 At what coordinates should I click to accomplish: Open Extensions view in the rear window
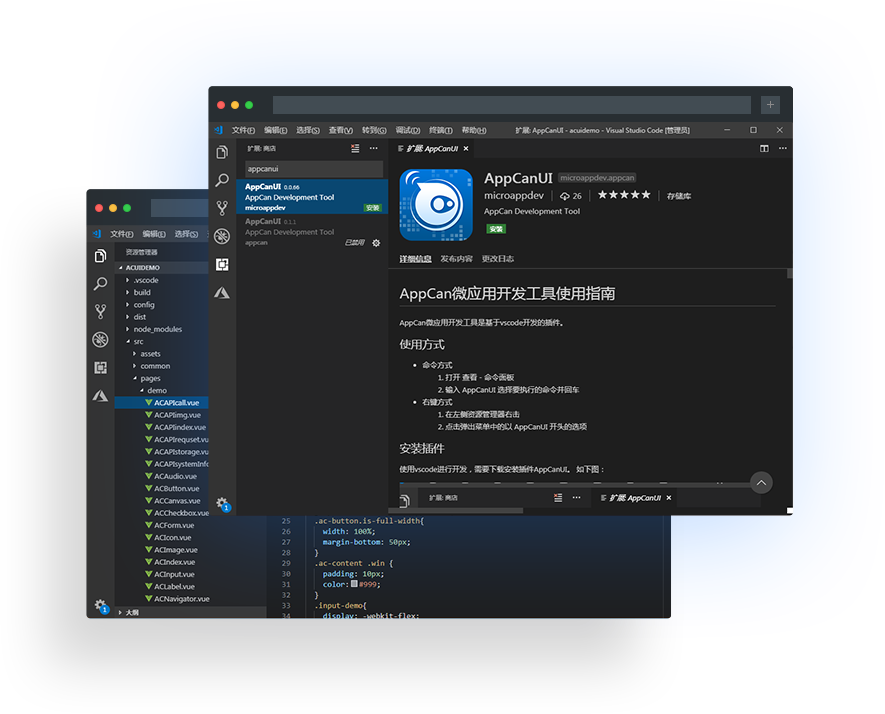(x=100, y=367)
